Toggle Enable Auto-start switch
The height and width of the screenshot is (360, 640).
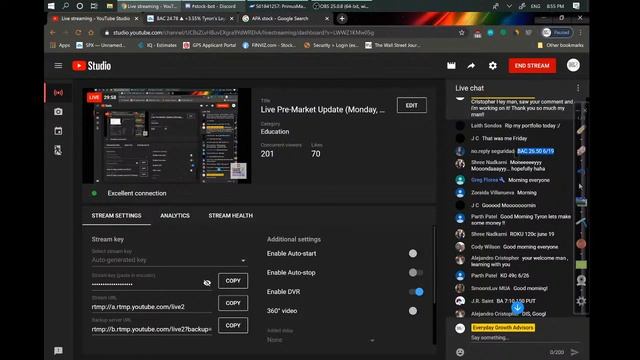click(415, 253)
